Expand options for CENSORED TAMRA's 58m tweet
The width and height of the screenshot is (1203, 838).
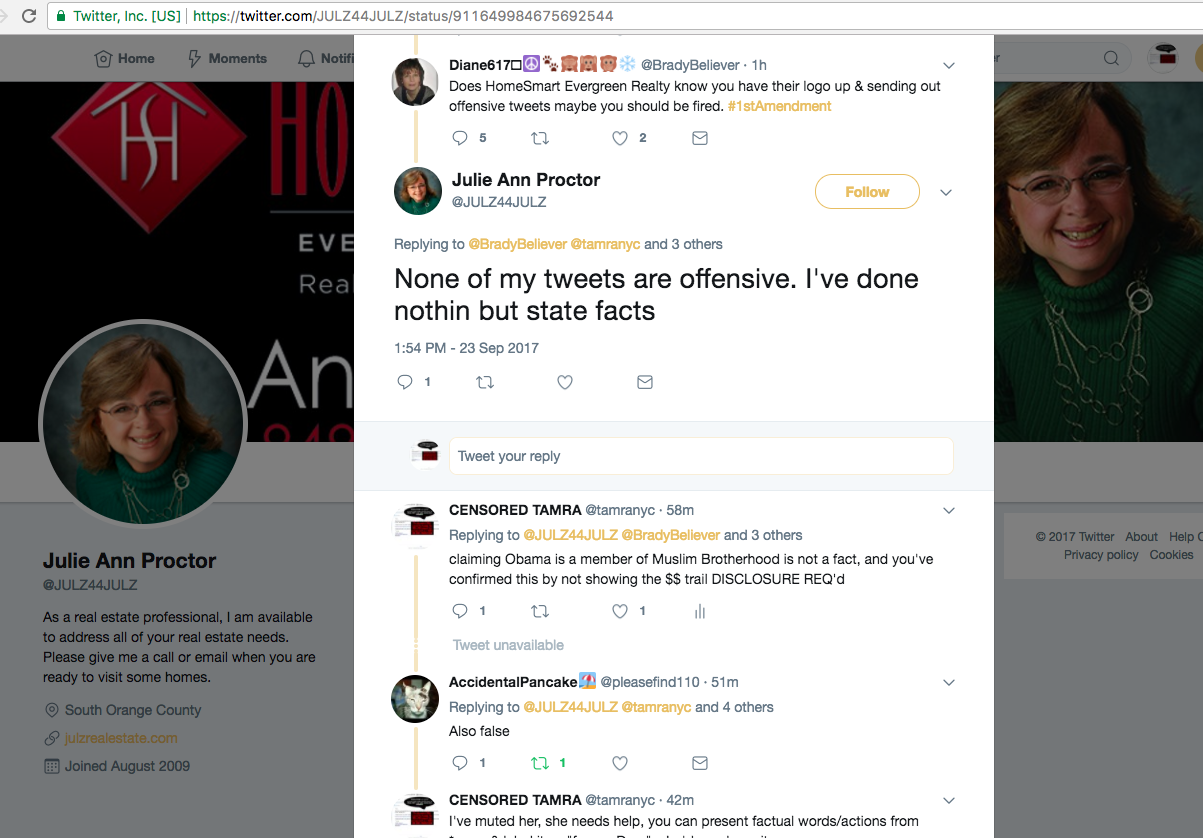949,511
